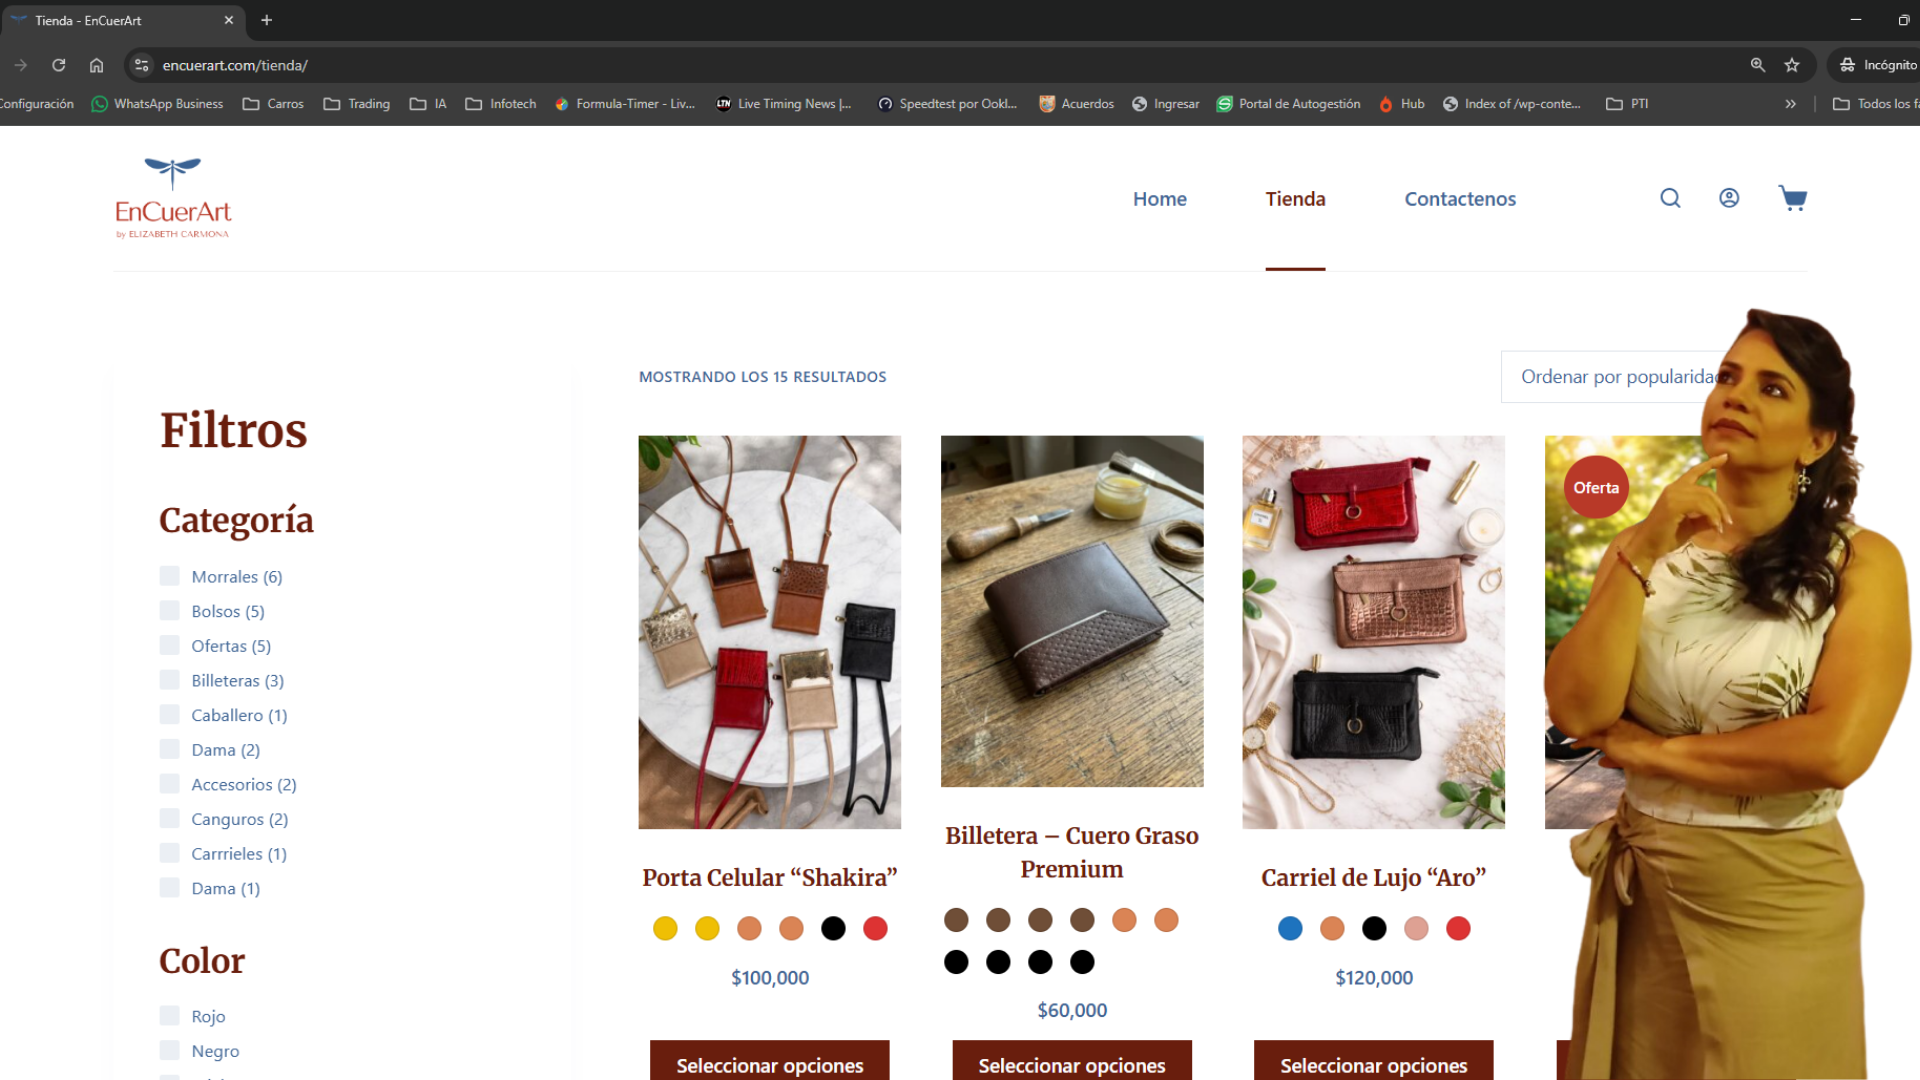The height and width of the screenshot is (1080, 1920).
Task: Go to the Home menu item
Action: [1159, 199]
